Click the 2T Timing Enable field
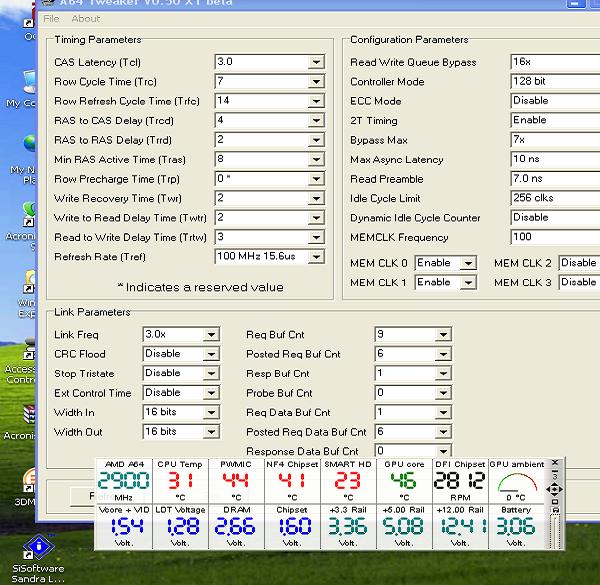This screenshot has height=585, width=600. (x=555, y=121)
